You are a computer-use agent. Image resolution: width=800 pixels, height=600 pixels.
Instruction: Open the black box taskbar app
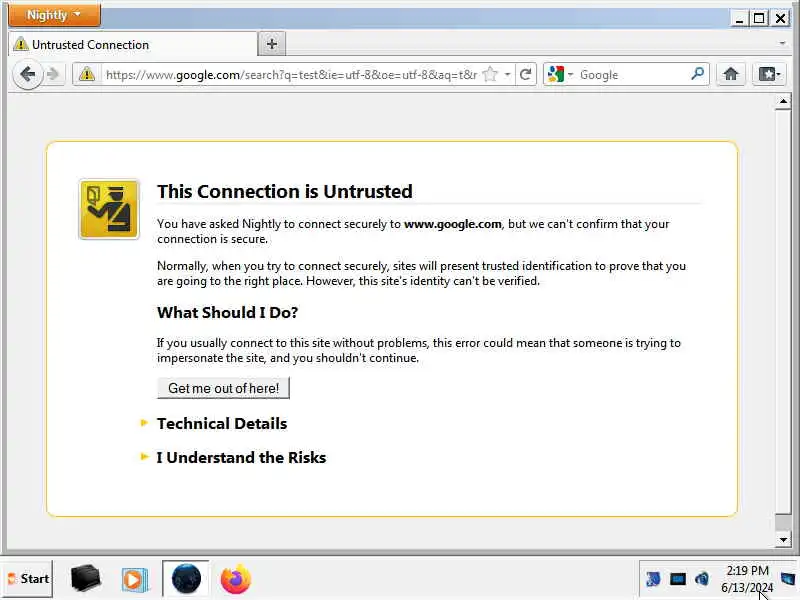pyautogui.click(x=85, y=579)
